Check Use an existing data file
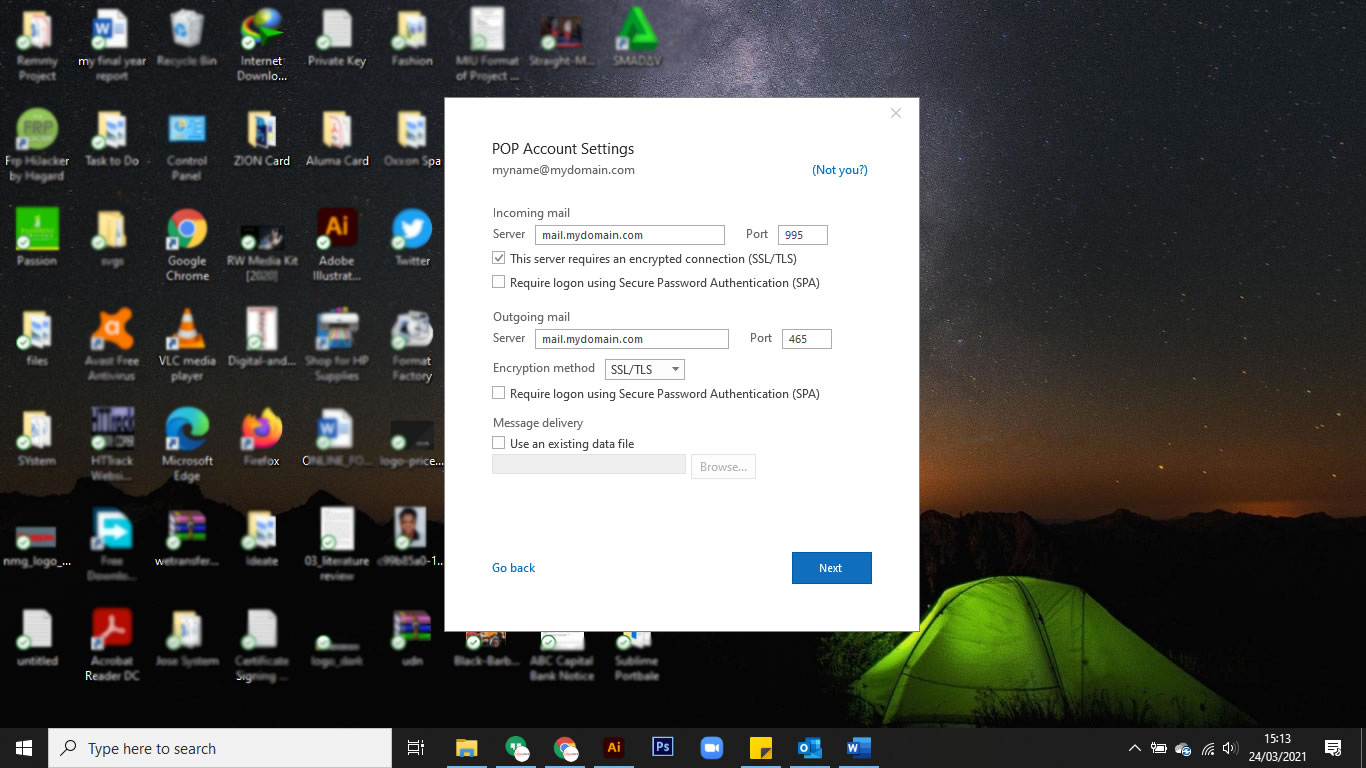The image size is (1366, 768). [499, 443]
